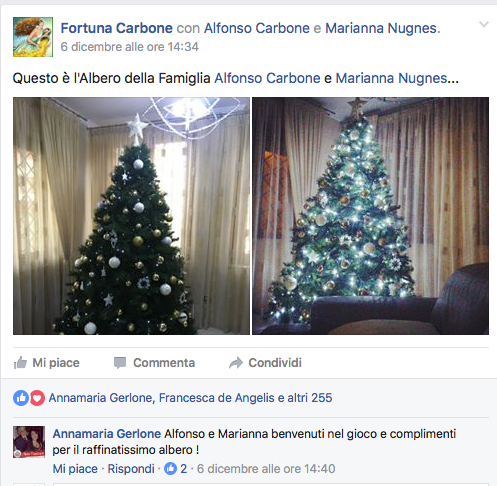This screenshot has width=497, height=486.
Task: Open Fortuna Carbone's profile name link
Action: coord(117,28)
